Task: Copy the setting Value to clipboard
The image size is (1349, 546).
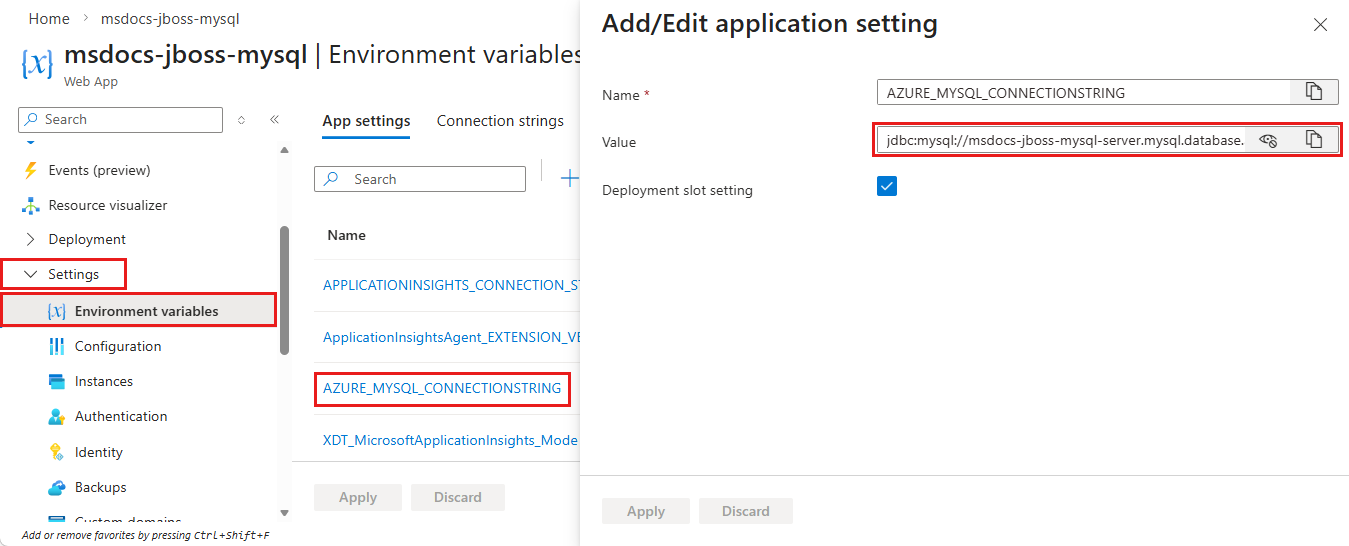Action: point(1314,140)
